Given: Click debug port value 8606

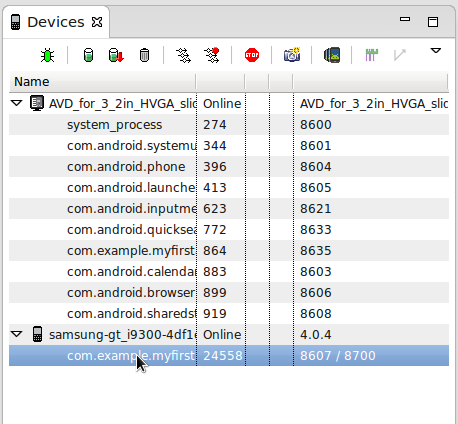Looking at the screenshot, I should tap(316, 293).
